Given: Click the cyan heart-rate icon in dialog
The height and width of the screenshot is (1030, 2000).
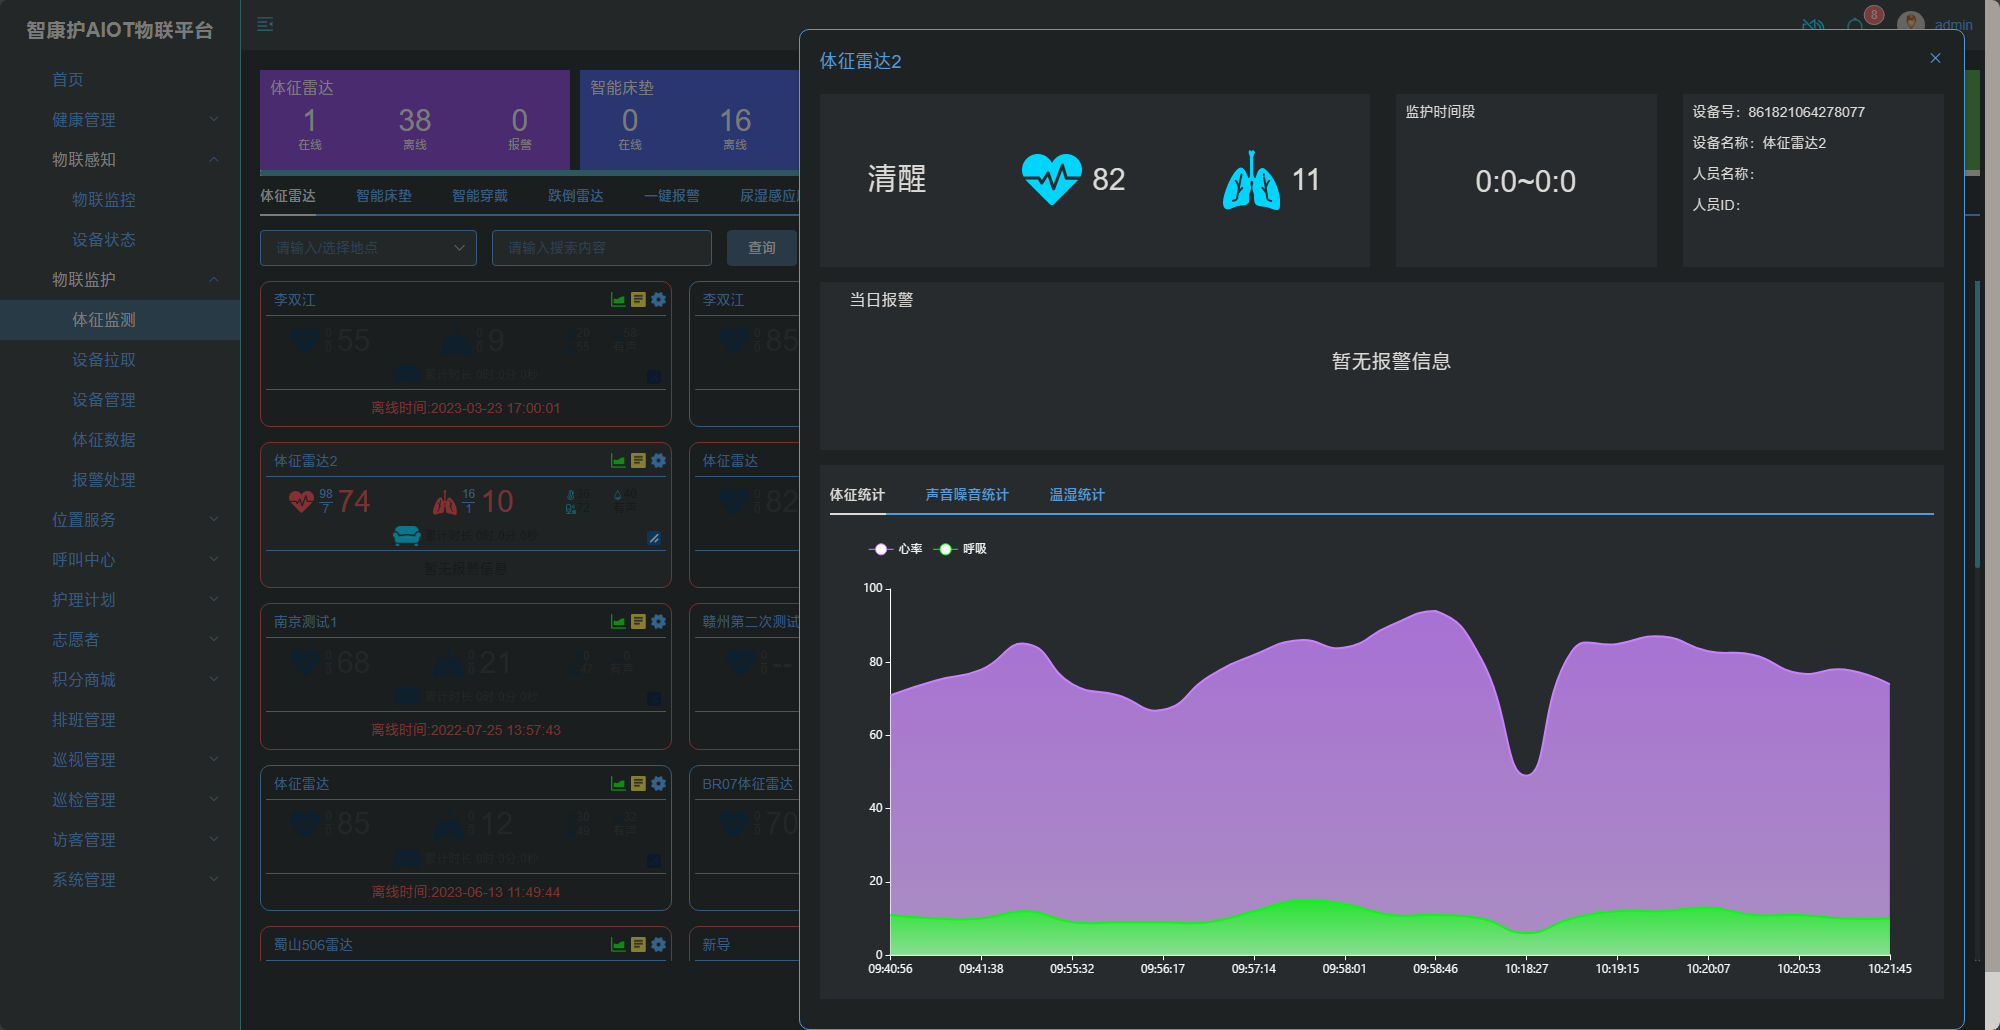Looking at the screenshot, I should pyautogui.click(x=1051, y=179).
